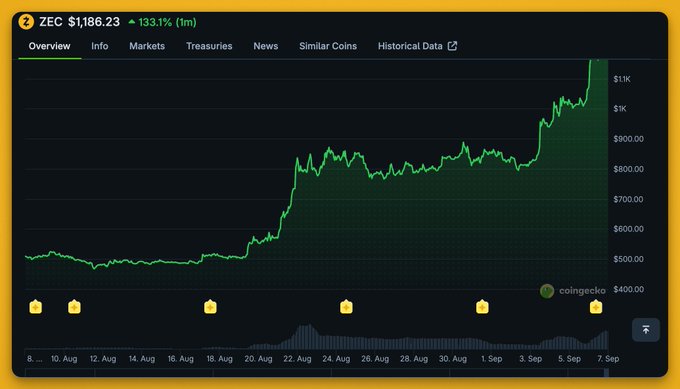The height and width of the screenshot is (389, 680).
Task: Go to the News tab
Action: click(266, 46)
